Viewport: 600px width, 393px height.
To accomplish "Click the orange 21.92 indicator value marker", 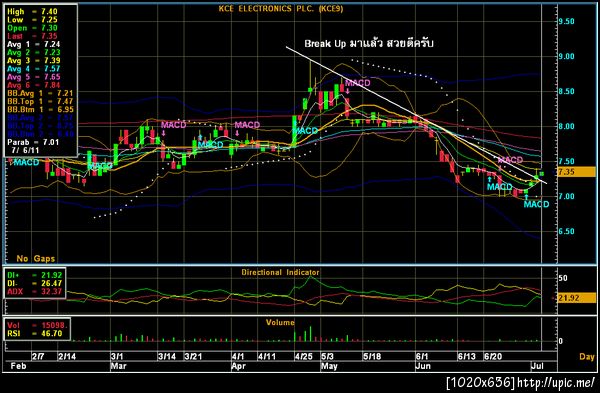I will (x=576, y=298).
